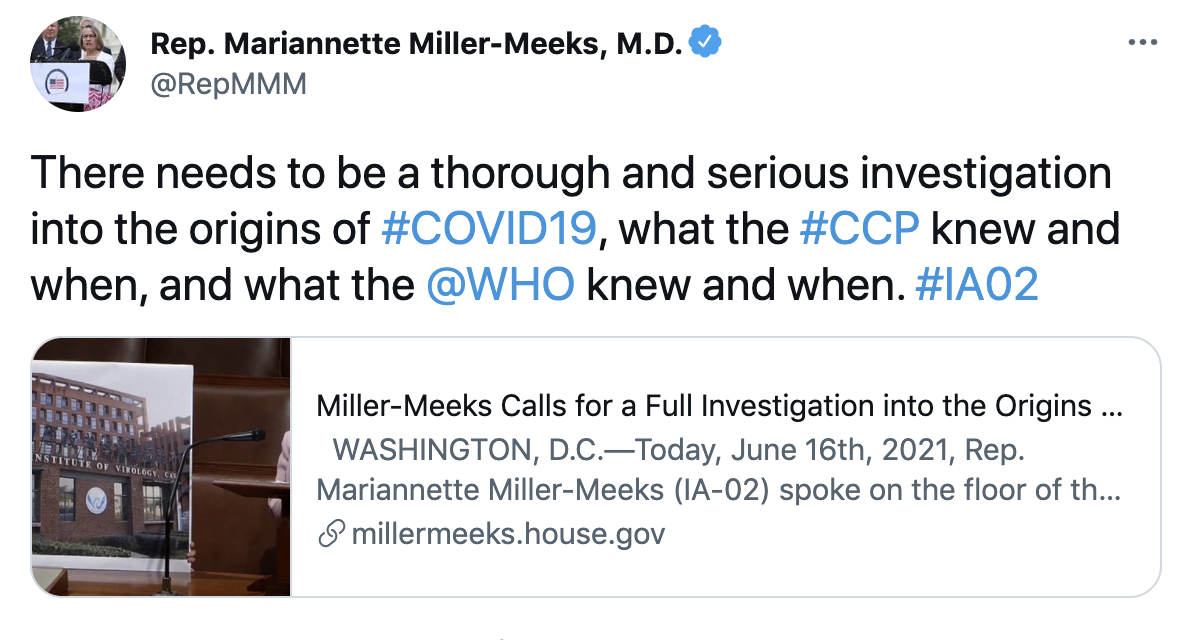Click the #COVID19 hashtag
The height and width of the screenshot is (640, 1194).
click(x=490, y=229)
